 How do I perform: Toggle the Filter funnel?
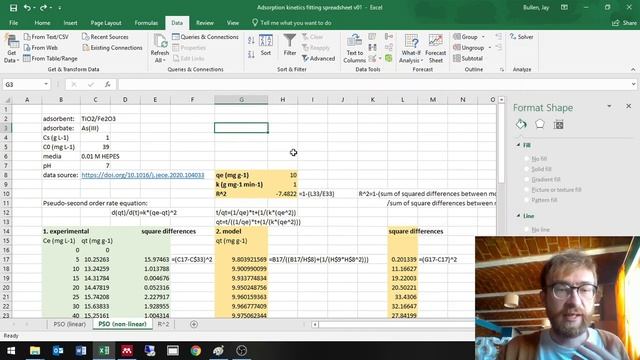(290, 45)
